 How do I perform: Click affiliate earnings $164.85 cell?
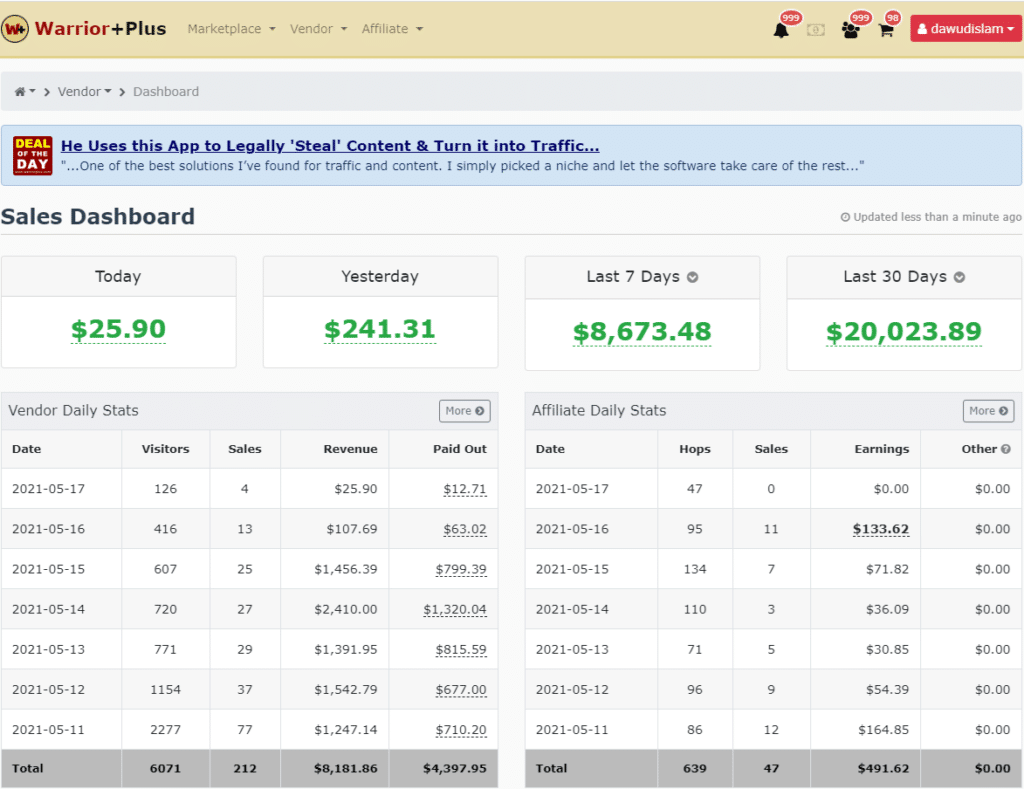pyautogui.click(x=883, y=730)
